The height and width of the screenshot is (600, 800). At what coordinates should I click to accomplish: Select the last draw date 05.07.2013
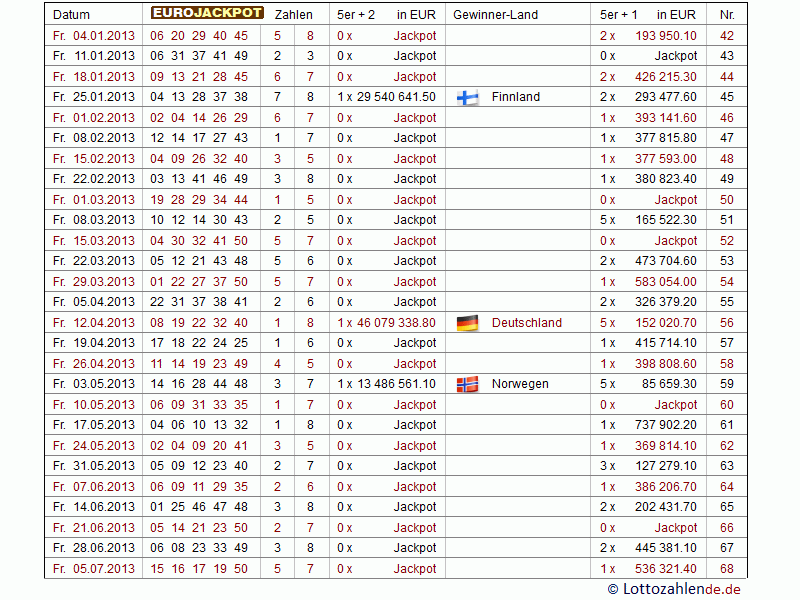[104, 569]
